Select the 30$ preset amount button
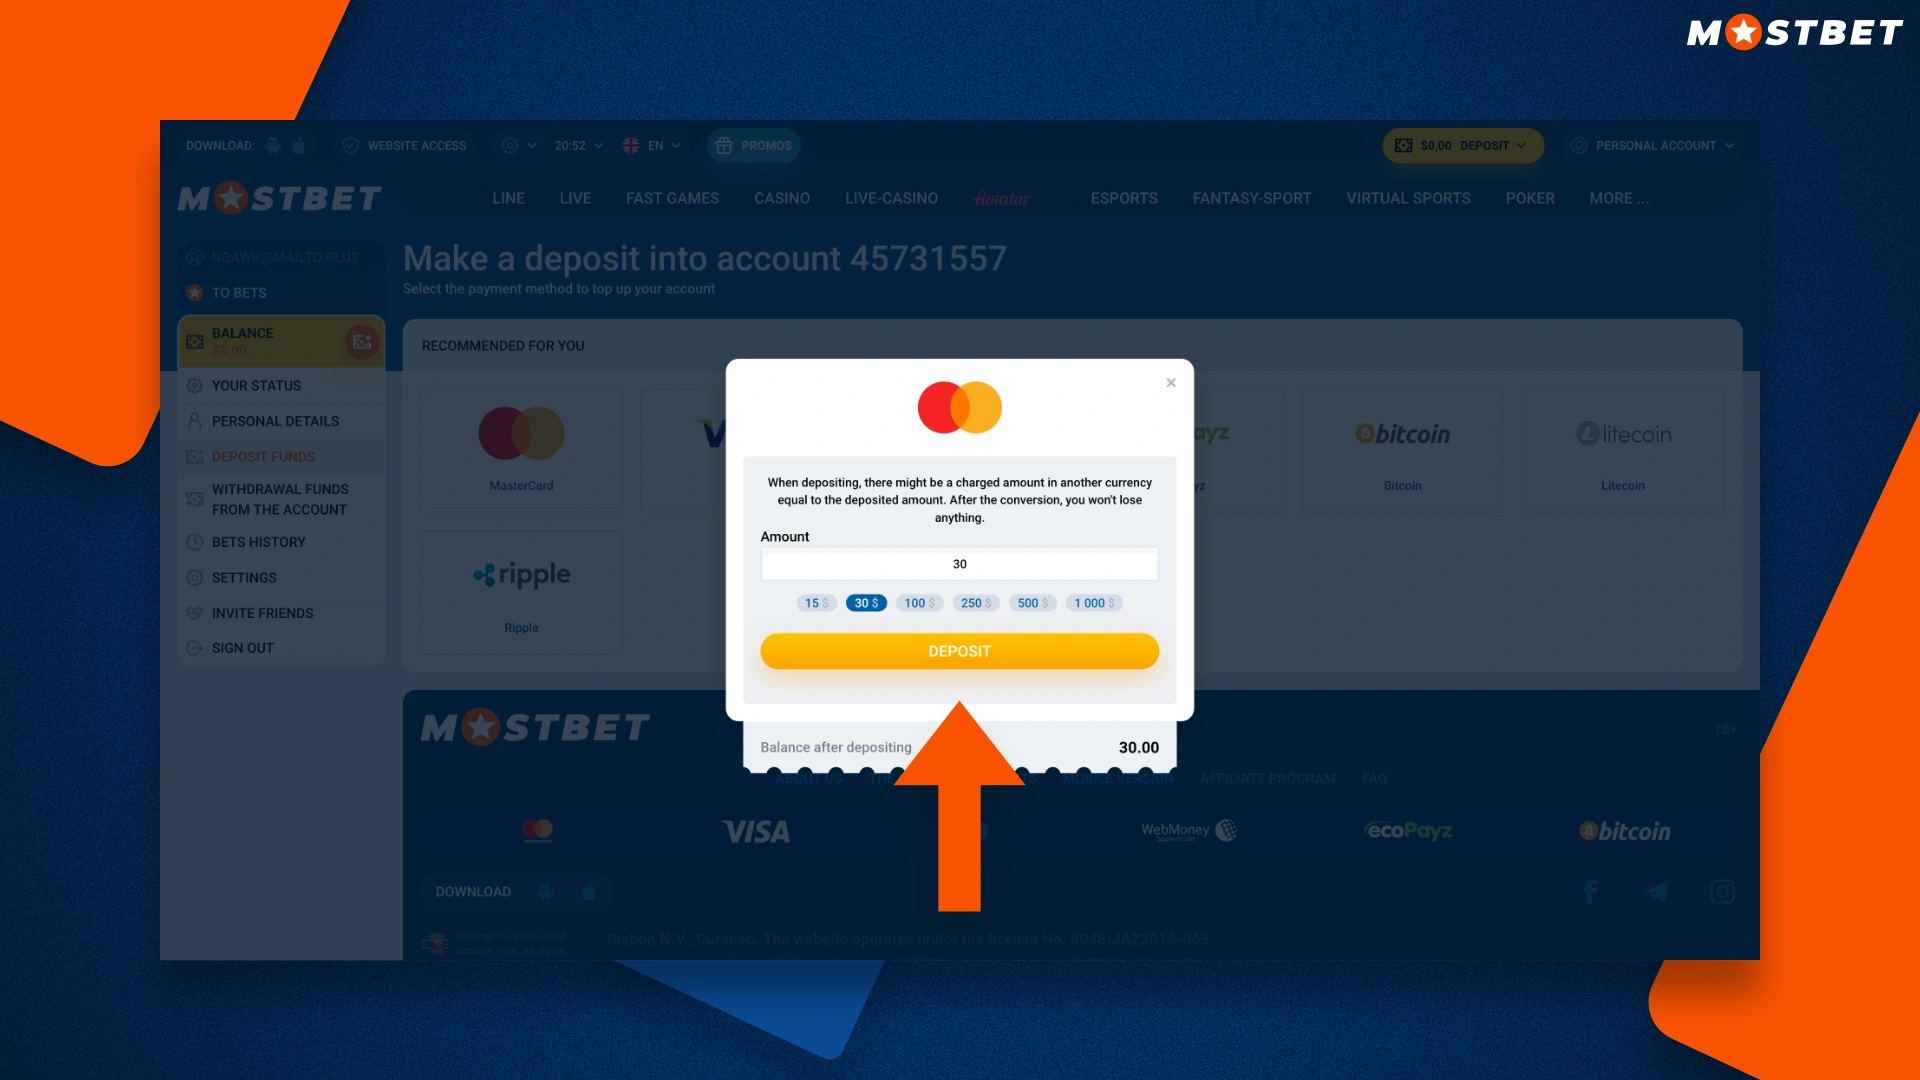1920x1080 pixels. pyautogui.click(x=865, y=603)
